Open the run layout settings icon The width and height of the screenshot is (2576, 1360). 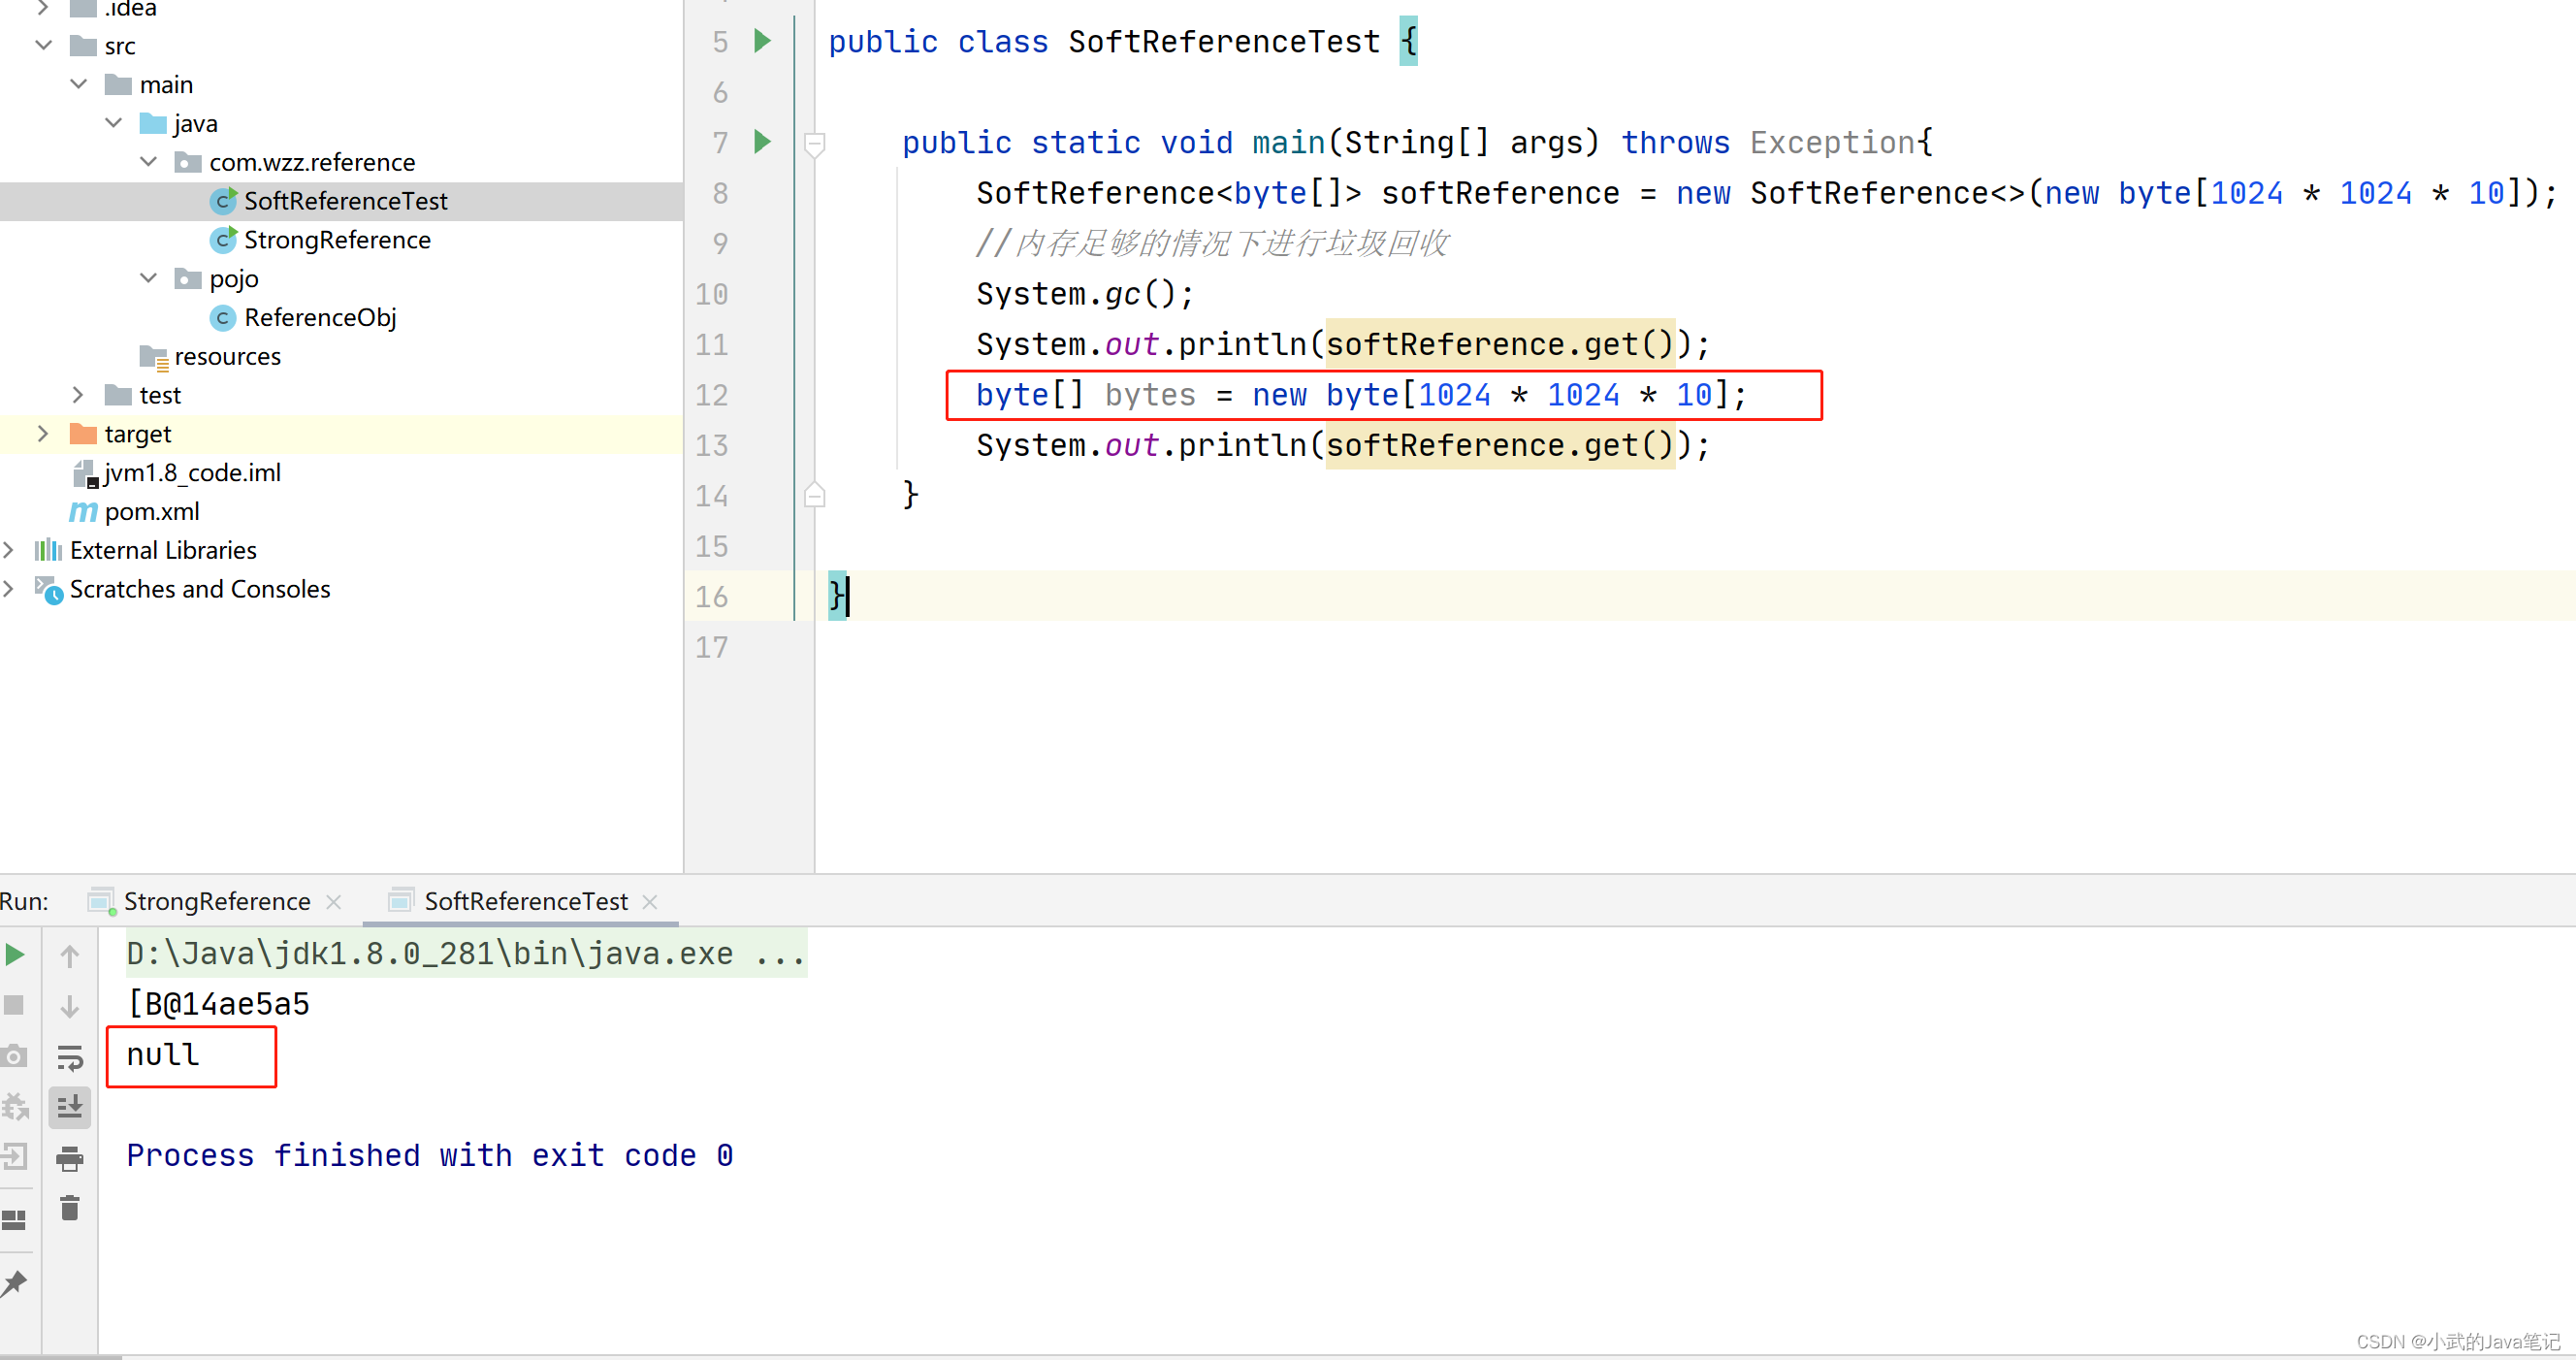coord(15,1219)
